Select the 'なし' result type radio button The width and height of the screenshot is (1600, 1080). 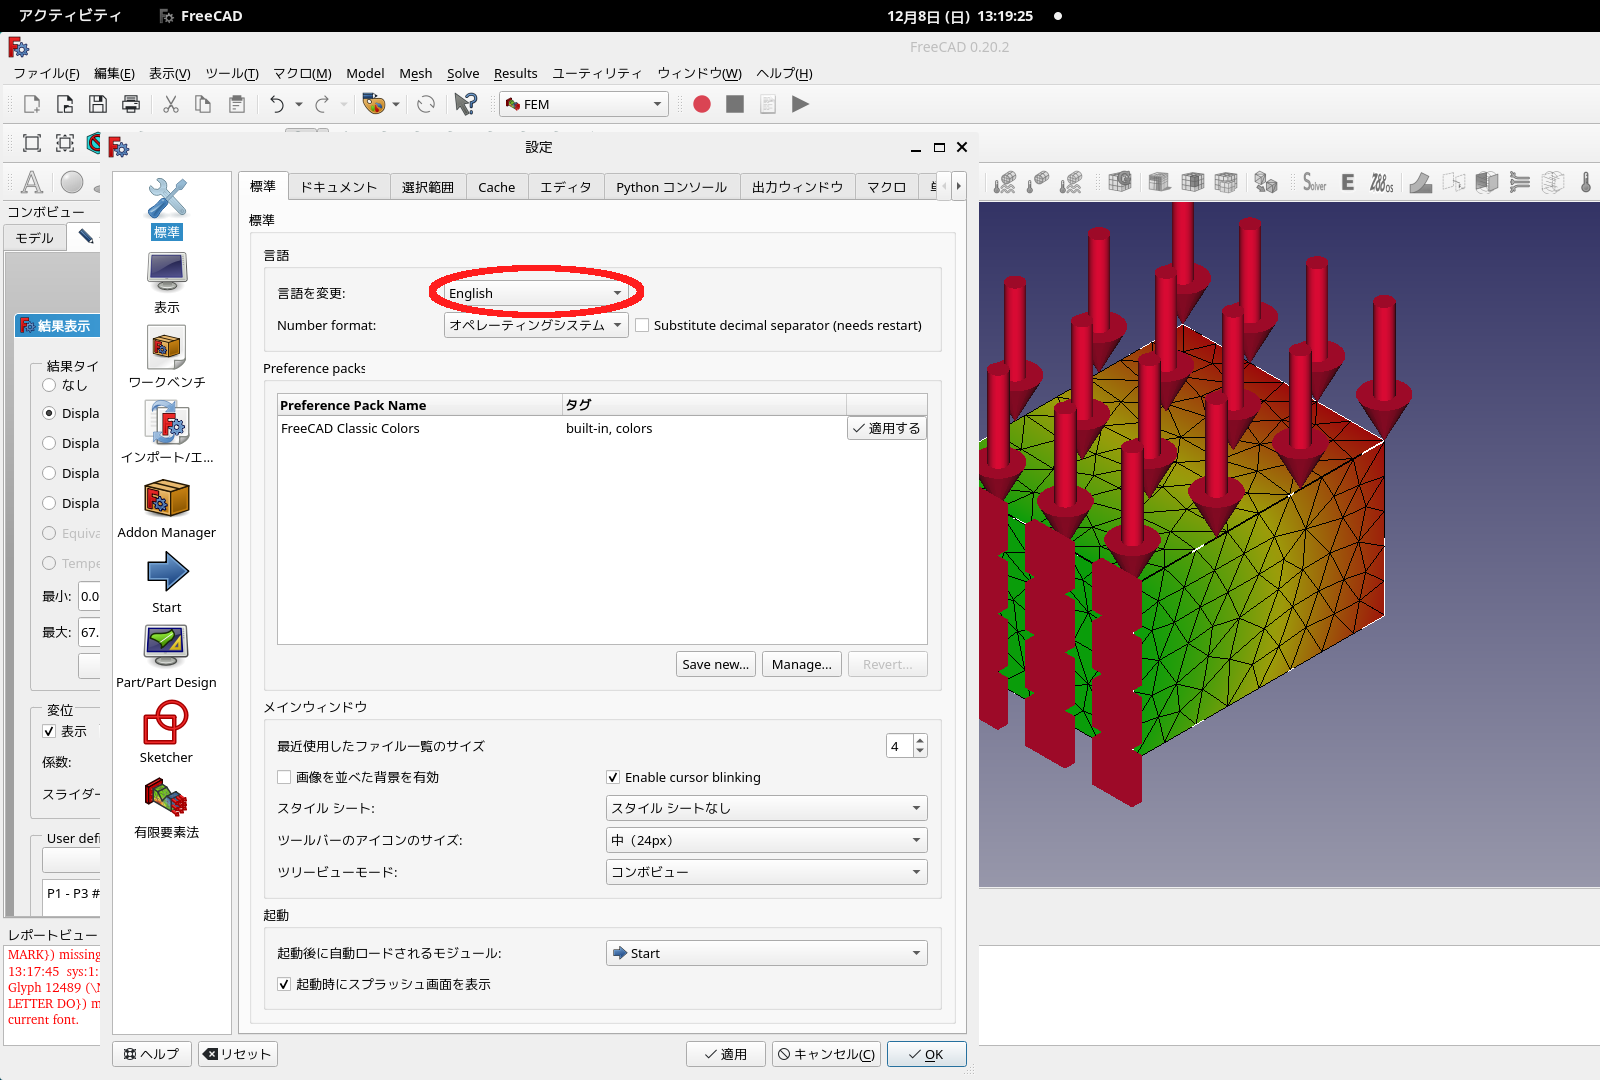click(49, 385)
